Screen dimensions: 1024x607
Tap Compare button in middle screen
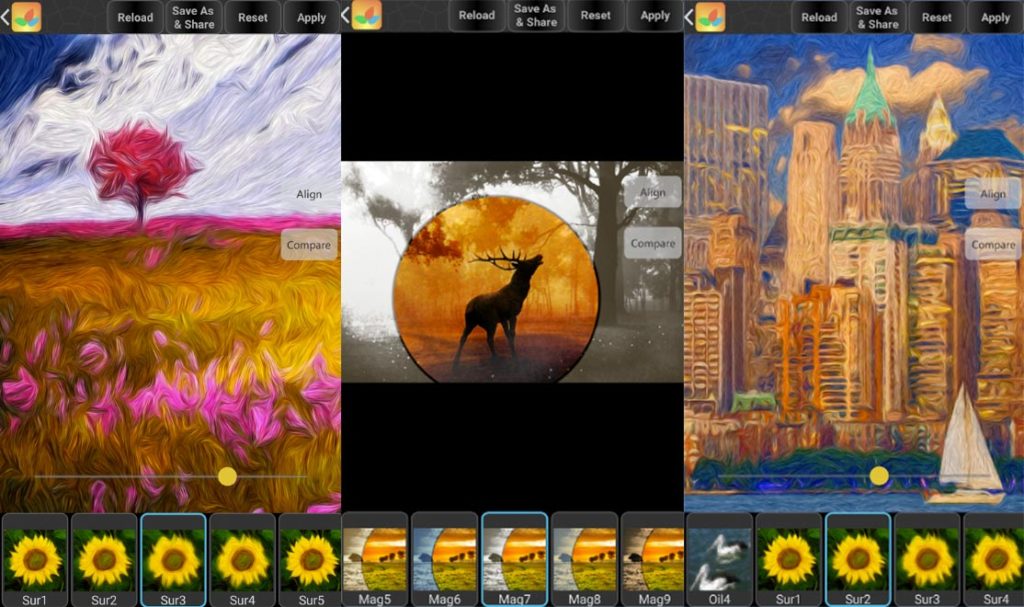[x=652, y=243]
